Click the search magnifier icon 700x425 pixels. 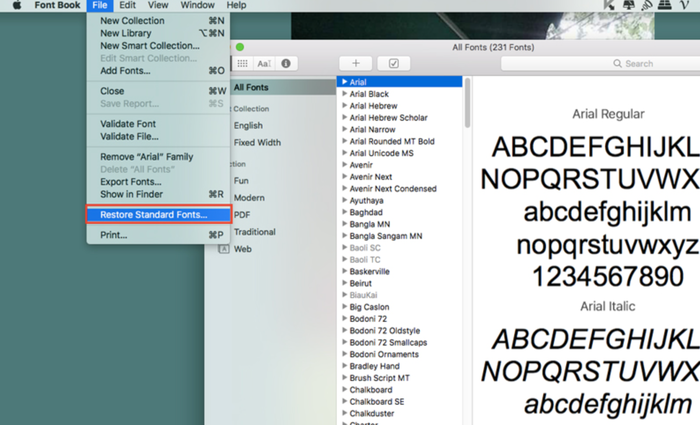pyautogui.click(x=617, y=63)
